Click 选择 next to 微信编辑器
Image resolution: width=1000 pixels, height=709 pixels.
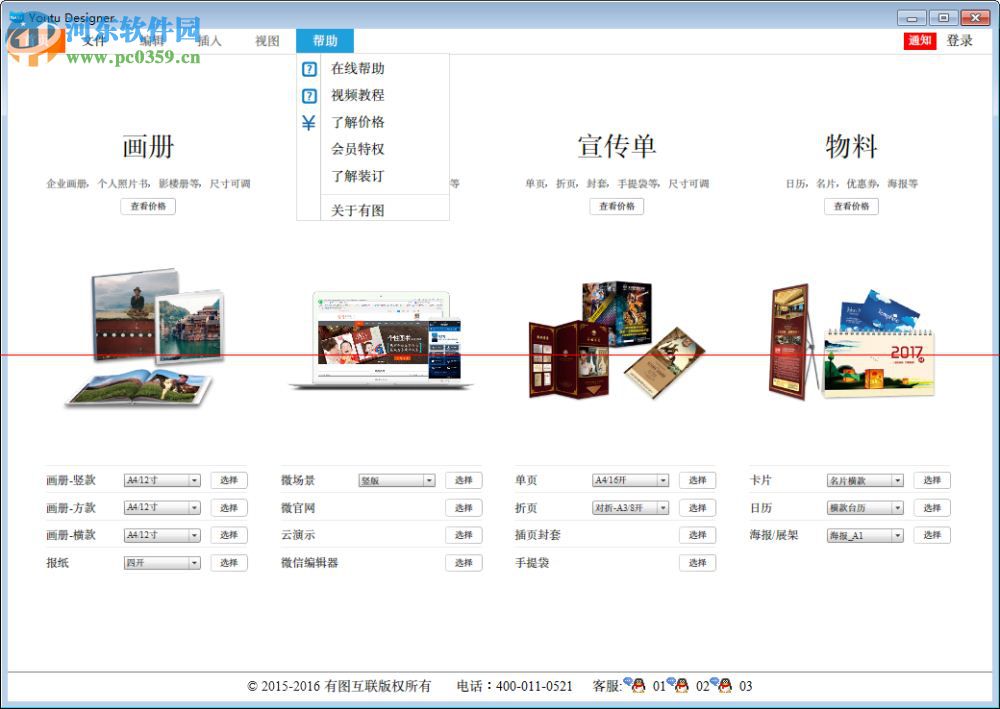(463, 563)
